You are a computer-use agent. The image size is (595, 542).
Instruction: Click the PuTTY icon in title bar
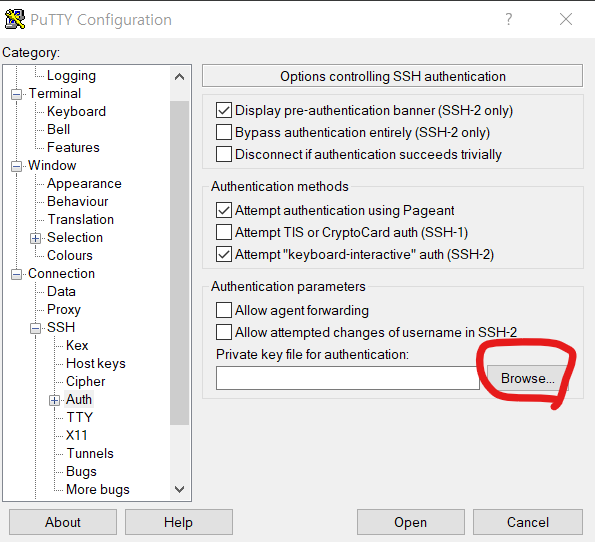pos(15,19)
